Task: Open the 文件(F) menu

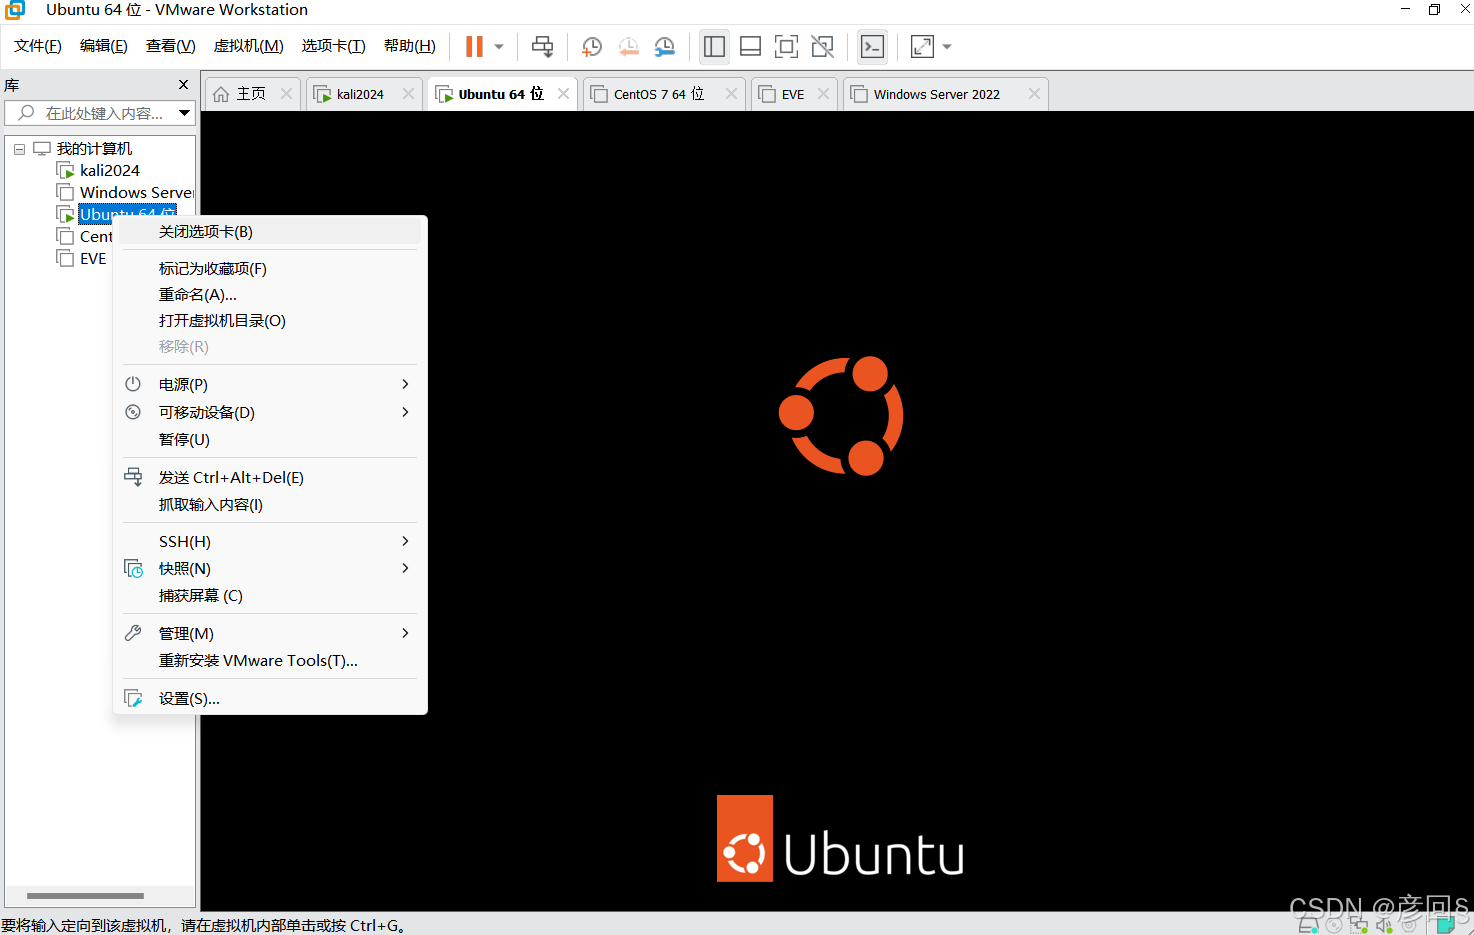Action: [x=38, y=46]
